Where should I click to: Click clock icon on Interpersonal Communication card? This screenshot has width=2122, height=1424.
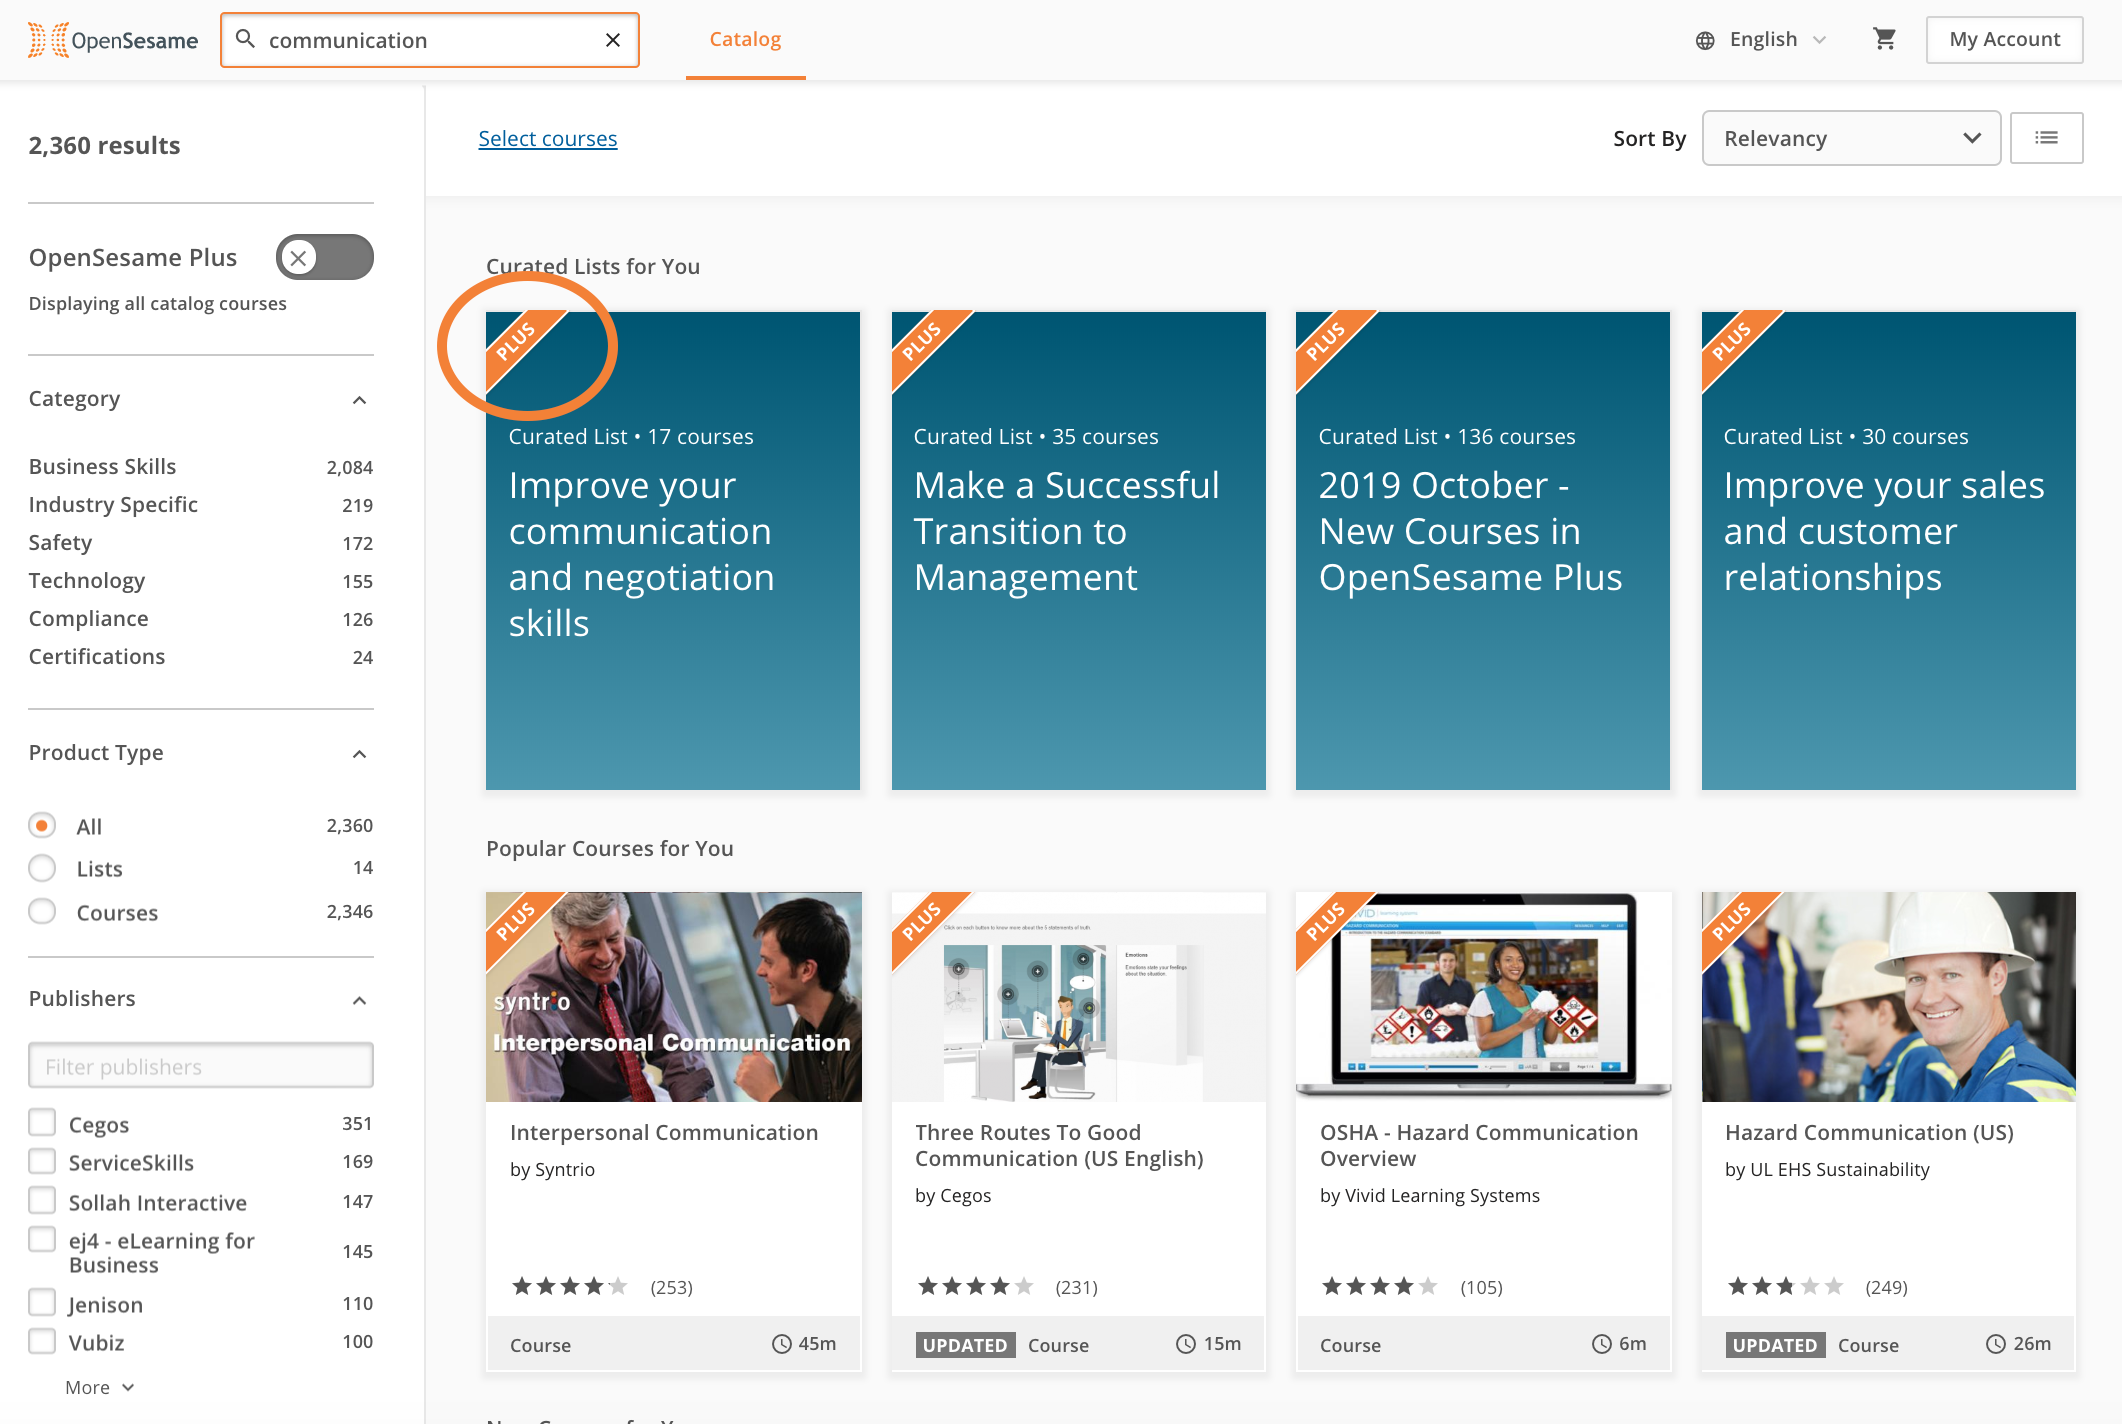click(x=782, y=1344)
